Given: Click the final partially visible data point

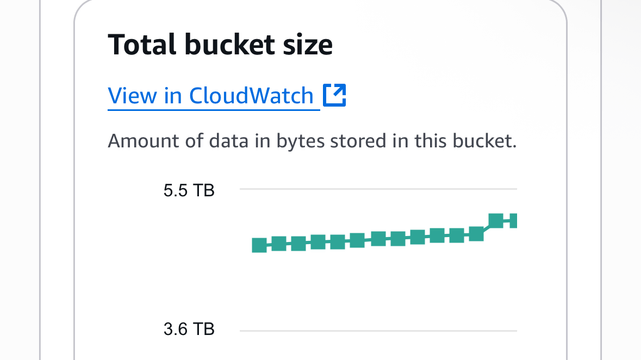Looking at the screenshot, I should 513,221.
